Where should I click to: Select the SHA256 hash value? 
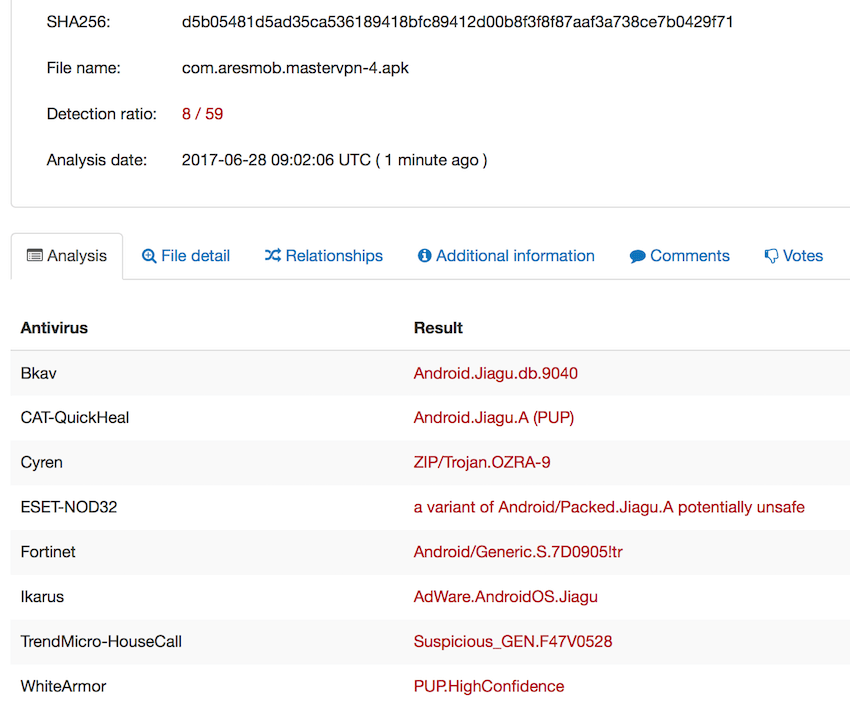point(457,22)
